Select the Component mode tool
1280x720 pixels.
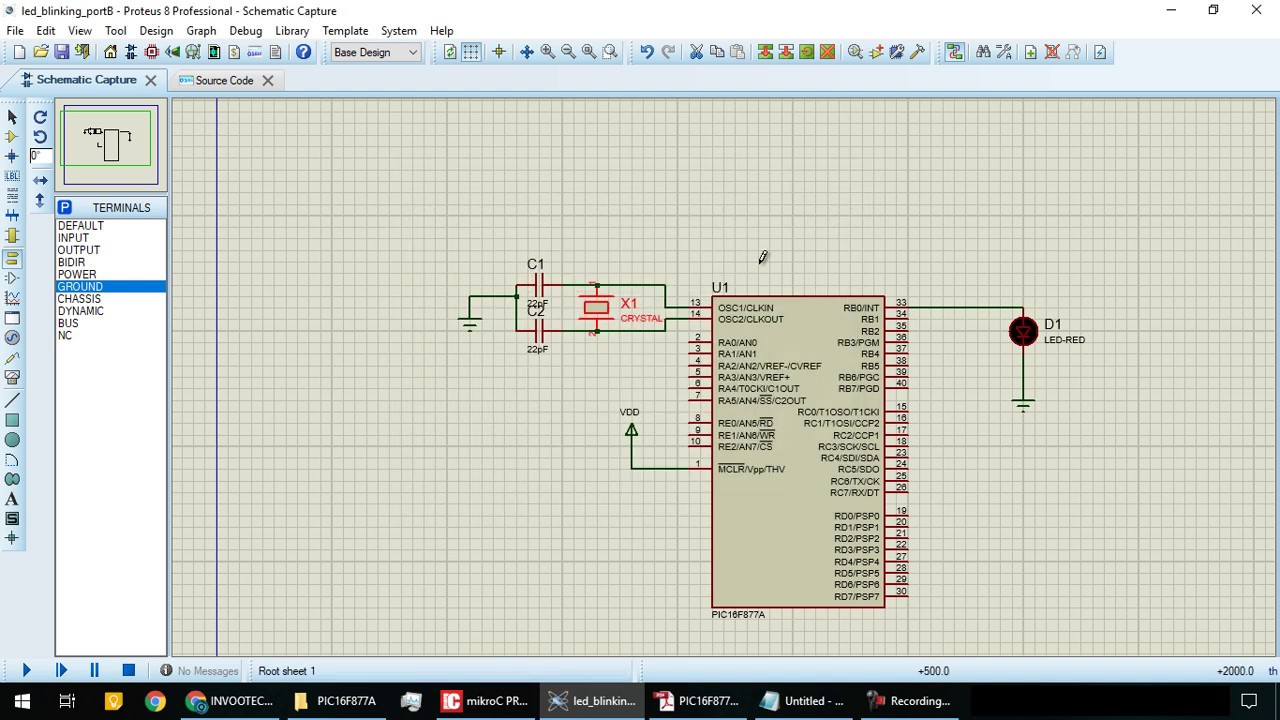(x=12, y=137)
